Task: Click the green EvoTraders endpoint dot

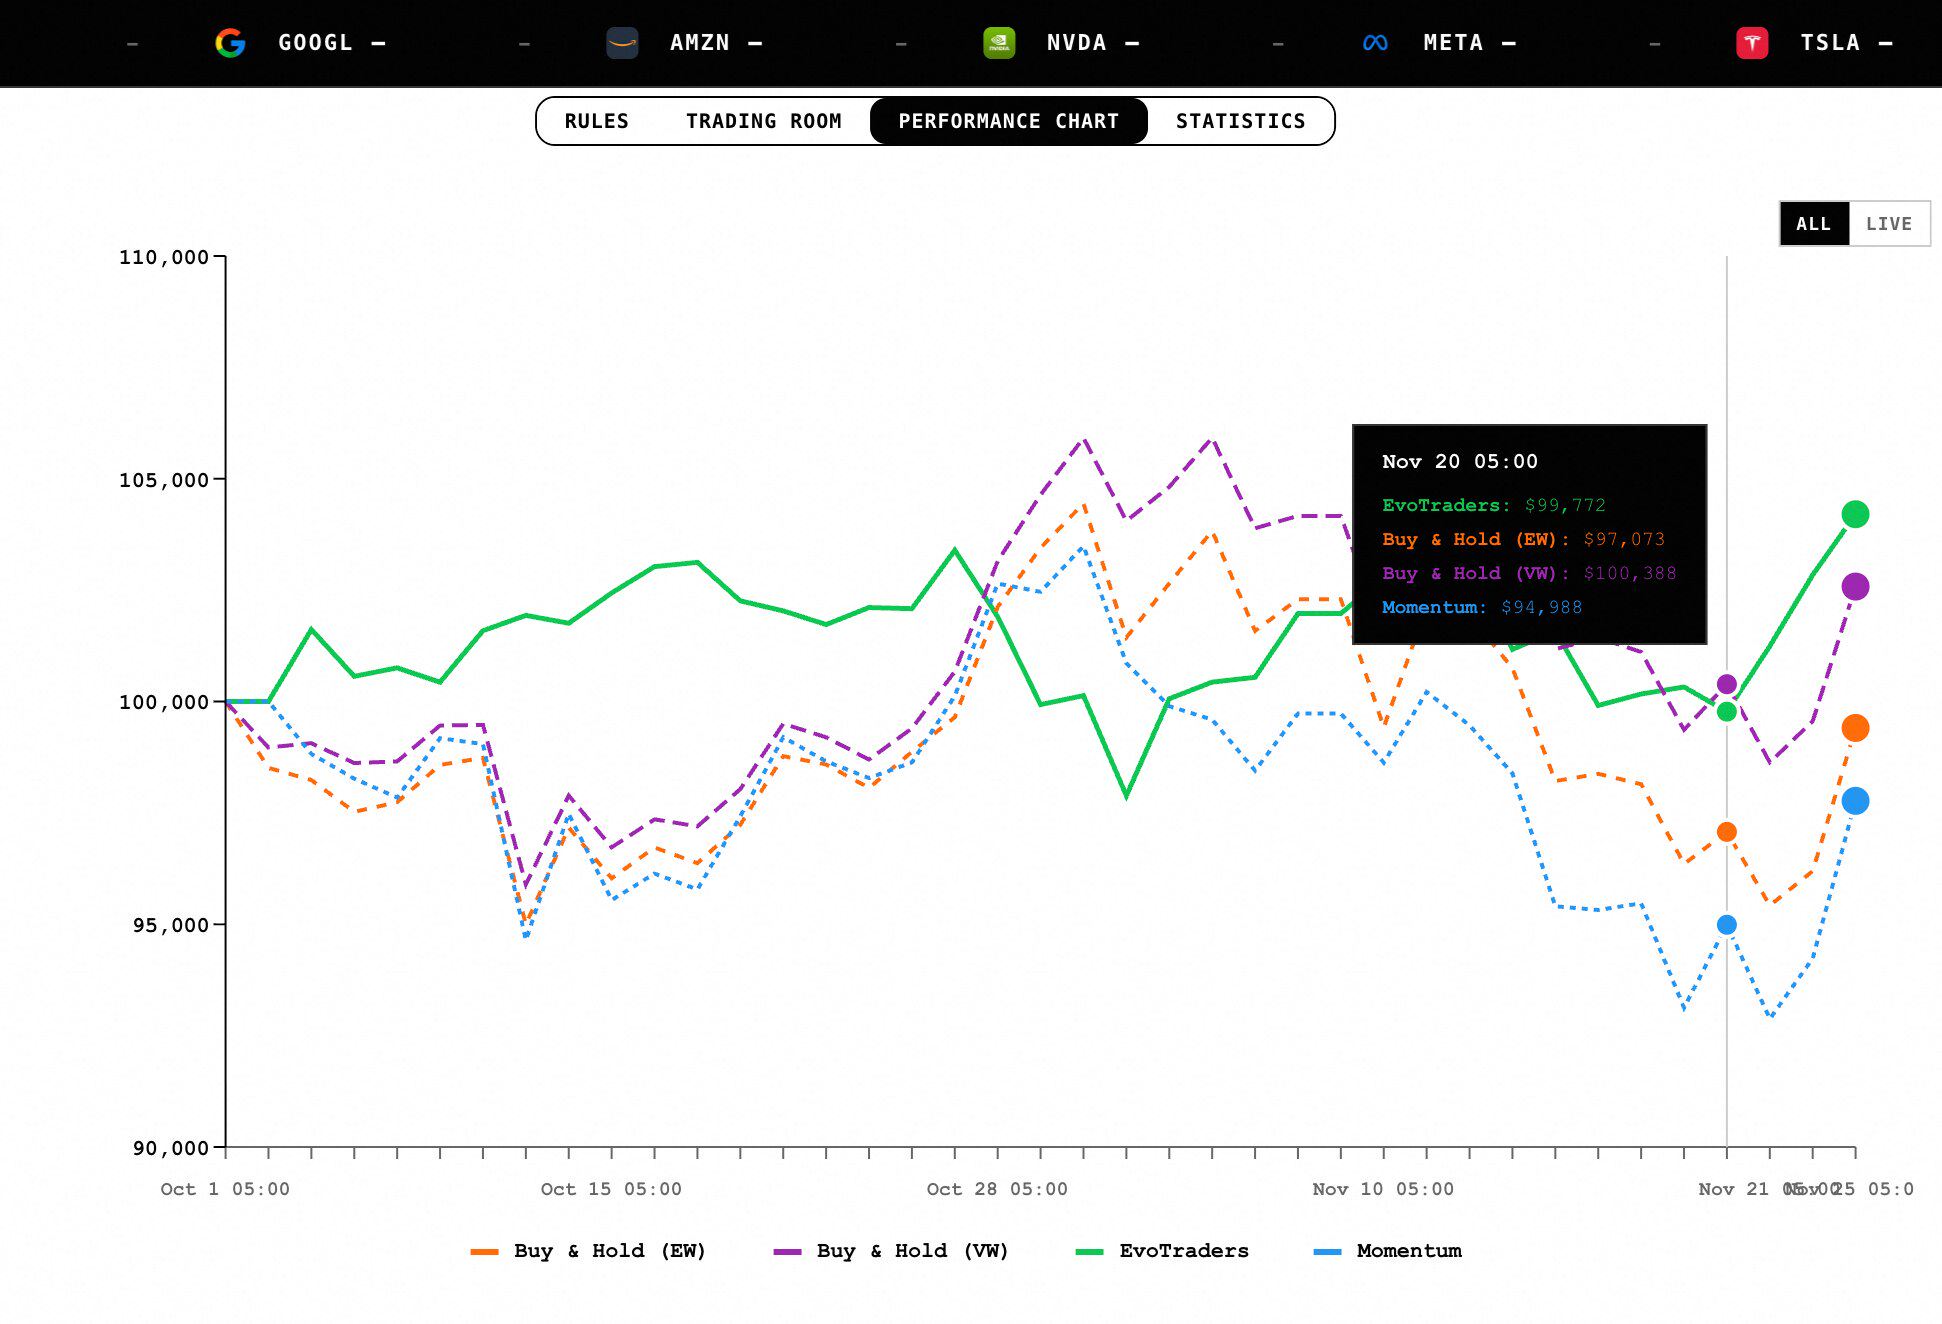Action: coord(1855,514)
